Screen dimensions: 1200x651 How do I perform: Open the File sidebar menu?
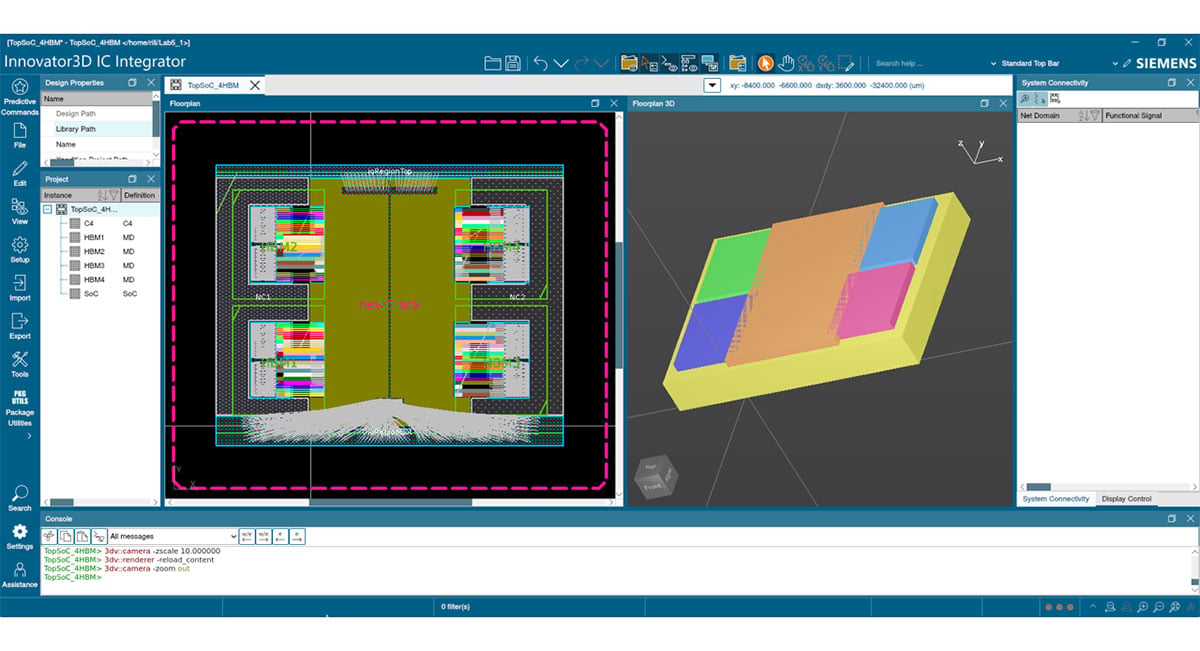pyautogui.click(x=19, y=136)
